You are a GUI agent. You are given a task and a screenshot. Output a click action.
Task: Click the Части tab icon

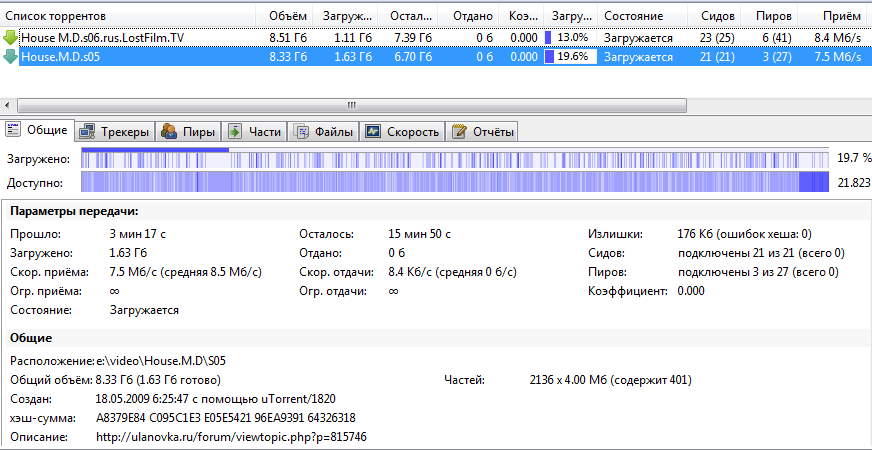coord(235,132)
